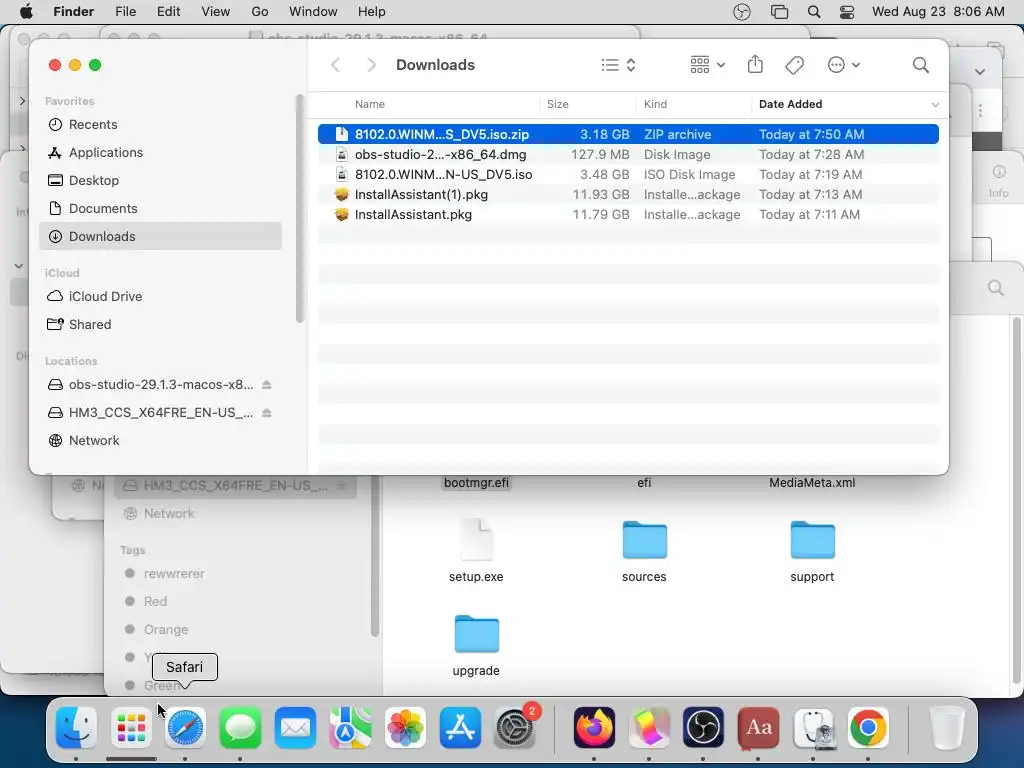The width and height of the screenshot is (1024, 768).
Task: Click the iso.zip file icon
Action: click(x=342, y=135)
